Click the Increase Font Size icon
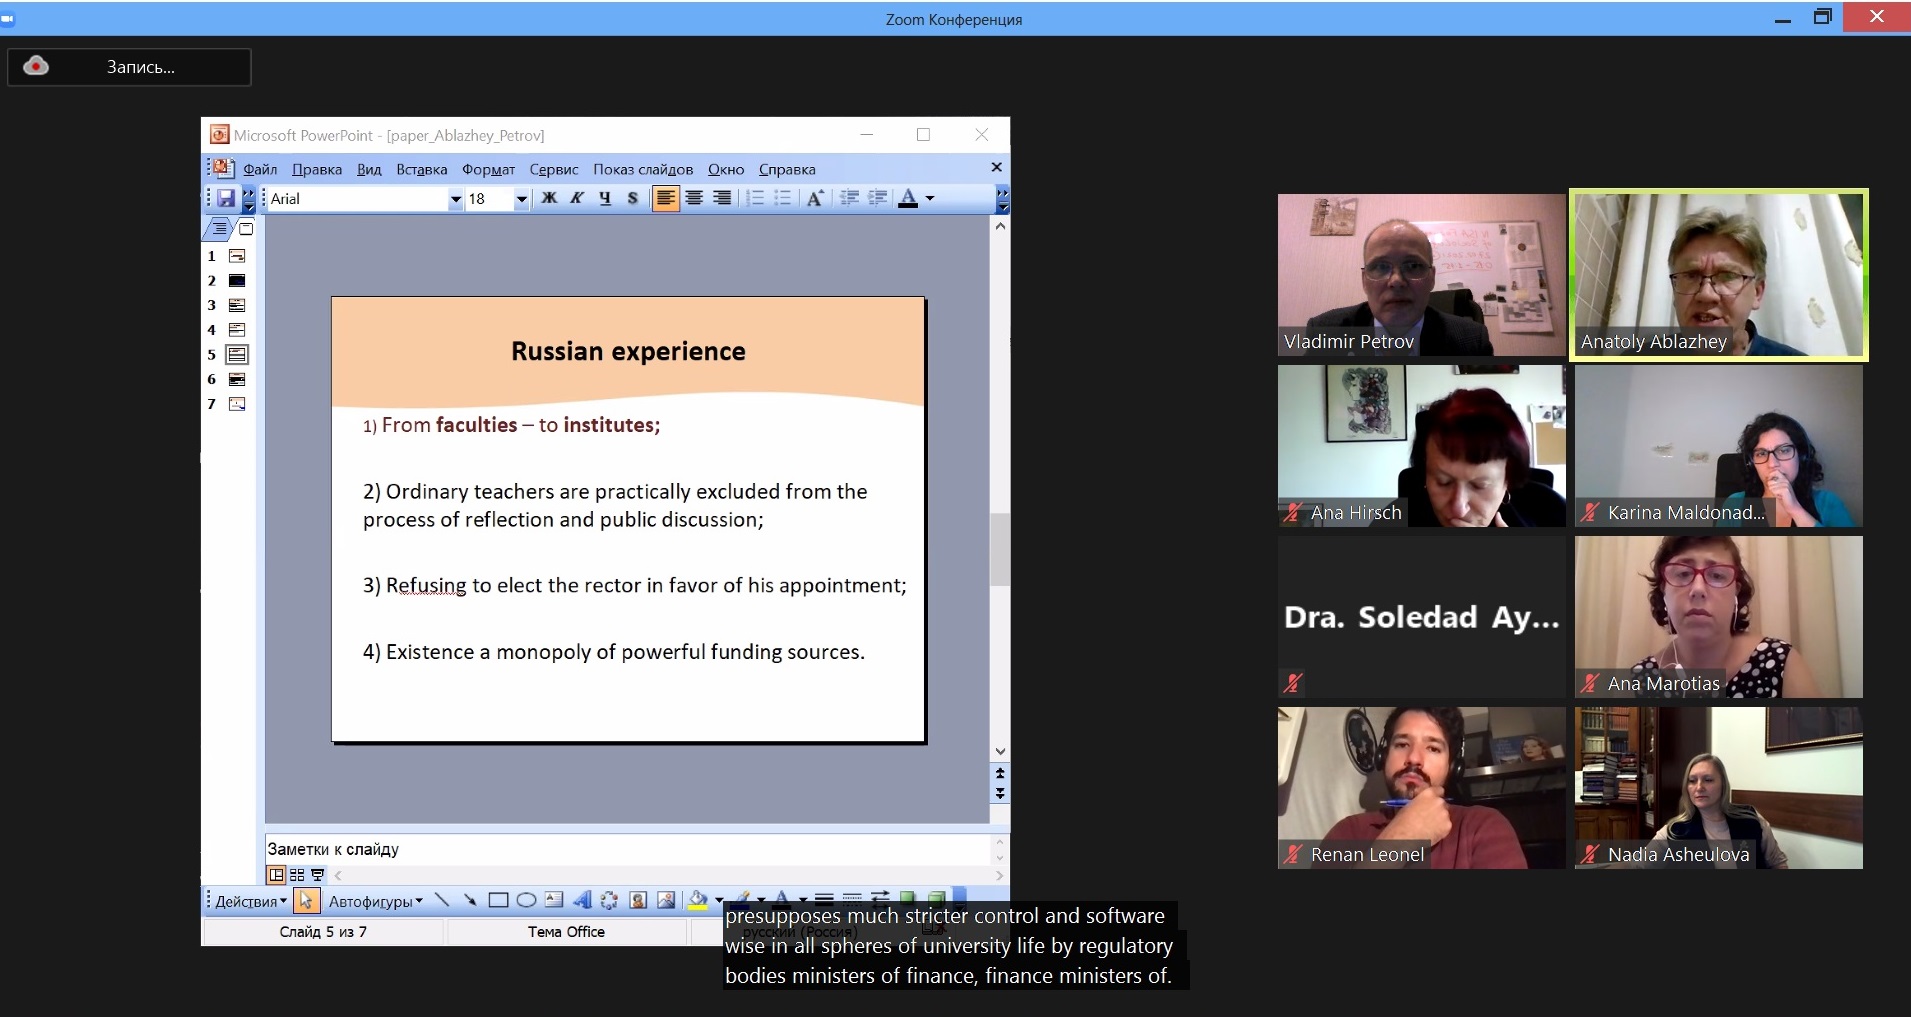 [815, 199]
